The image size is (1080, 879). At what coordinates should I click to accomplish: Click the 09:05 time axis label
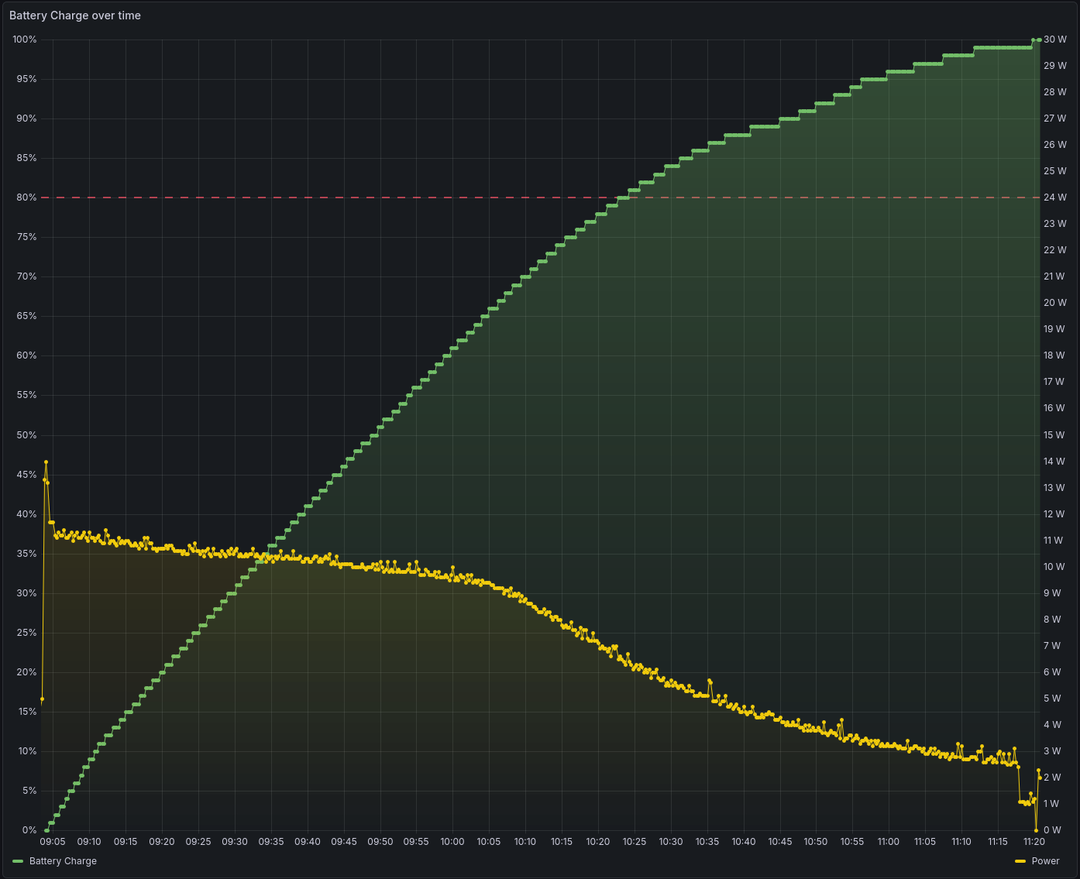coord(52,843)
